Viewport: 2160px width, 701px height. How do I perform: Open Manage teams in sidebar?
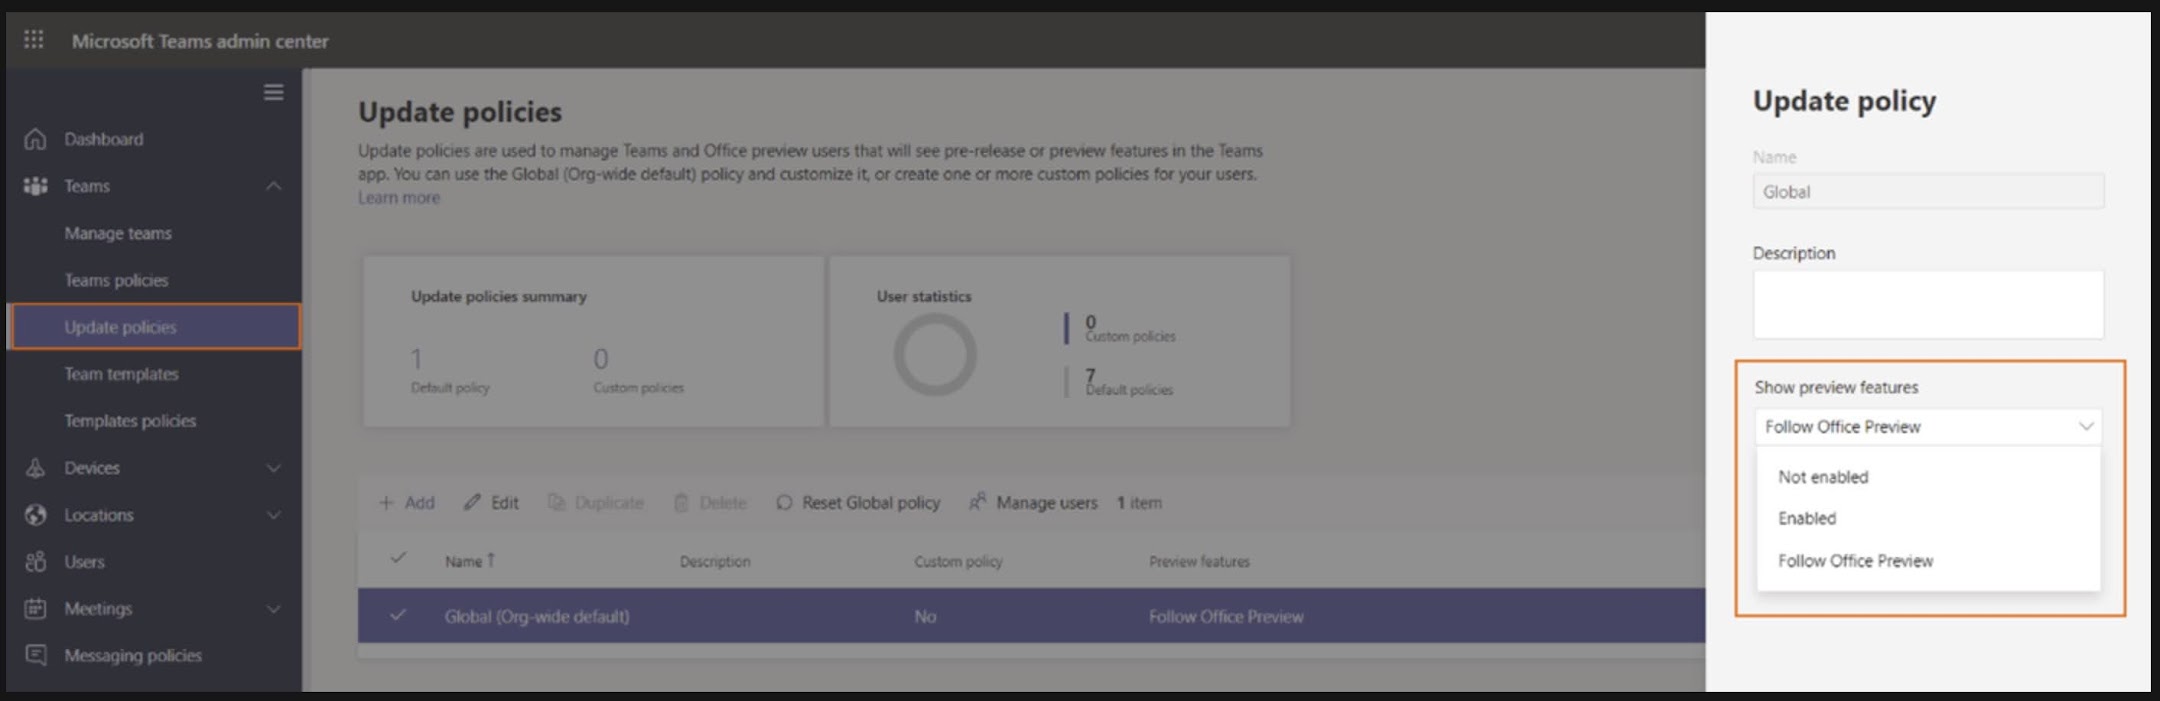pyautogui.click(x=118, y=233)
